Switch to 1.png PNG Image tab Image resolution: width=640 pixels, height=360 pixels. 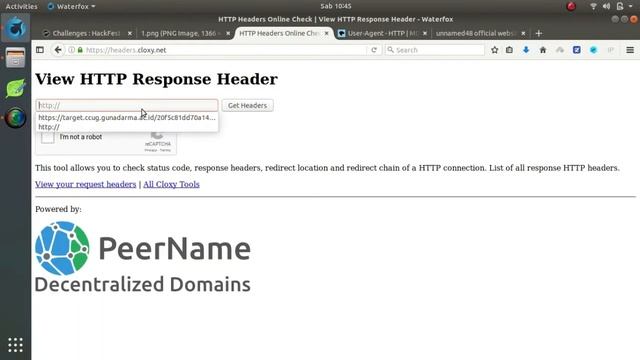(180, 33)
